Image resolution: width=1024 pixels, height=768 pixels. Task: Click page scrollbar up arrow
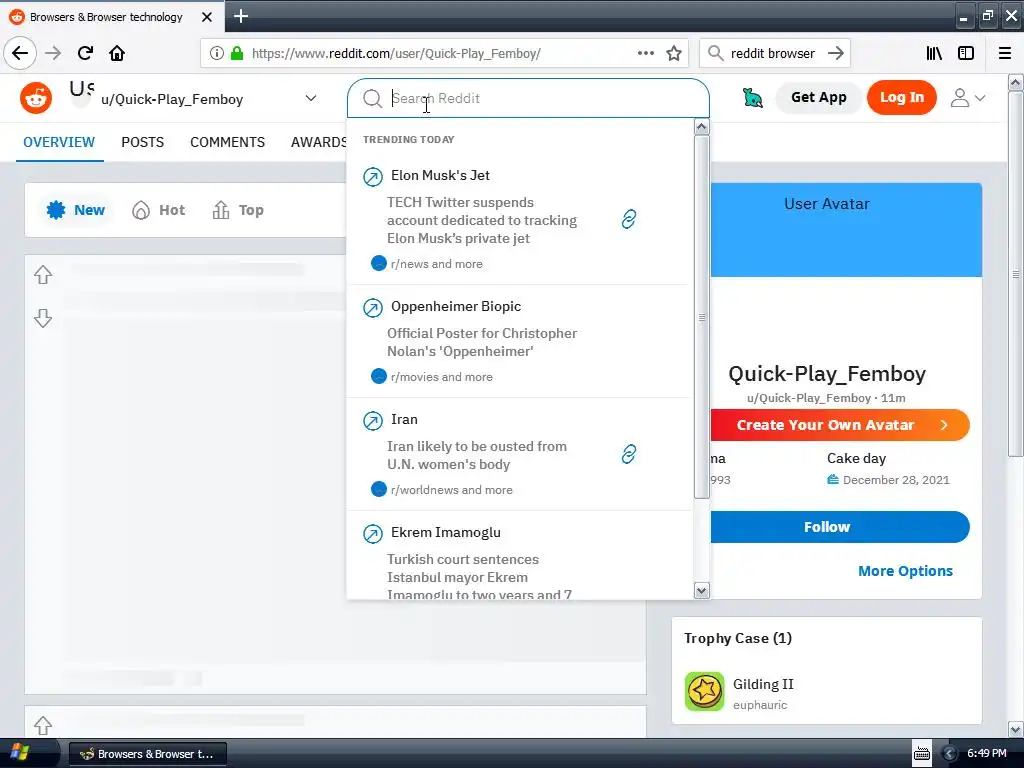tap(1016, 83)
